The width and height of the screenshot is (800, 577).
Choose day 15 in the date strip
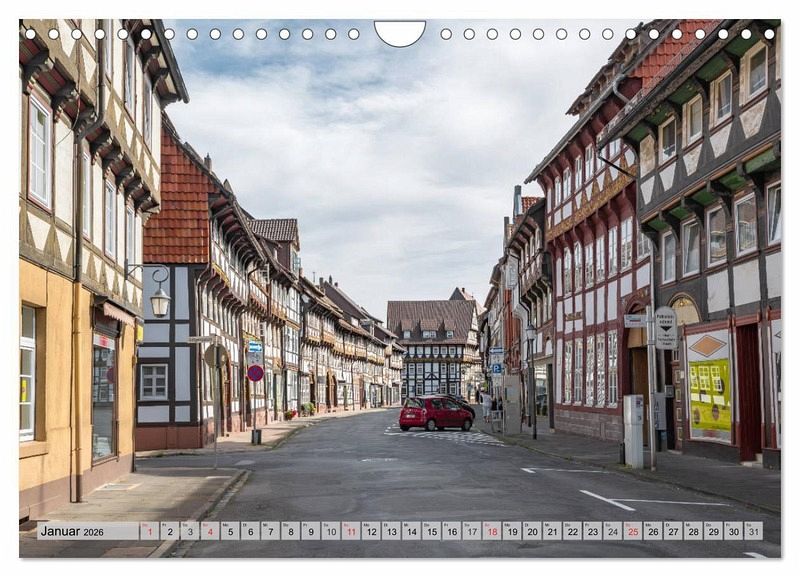[x=431, y=531]
